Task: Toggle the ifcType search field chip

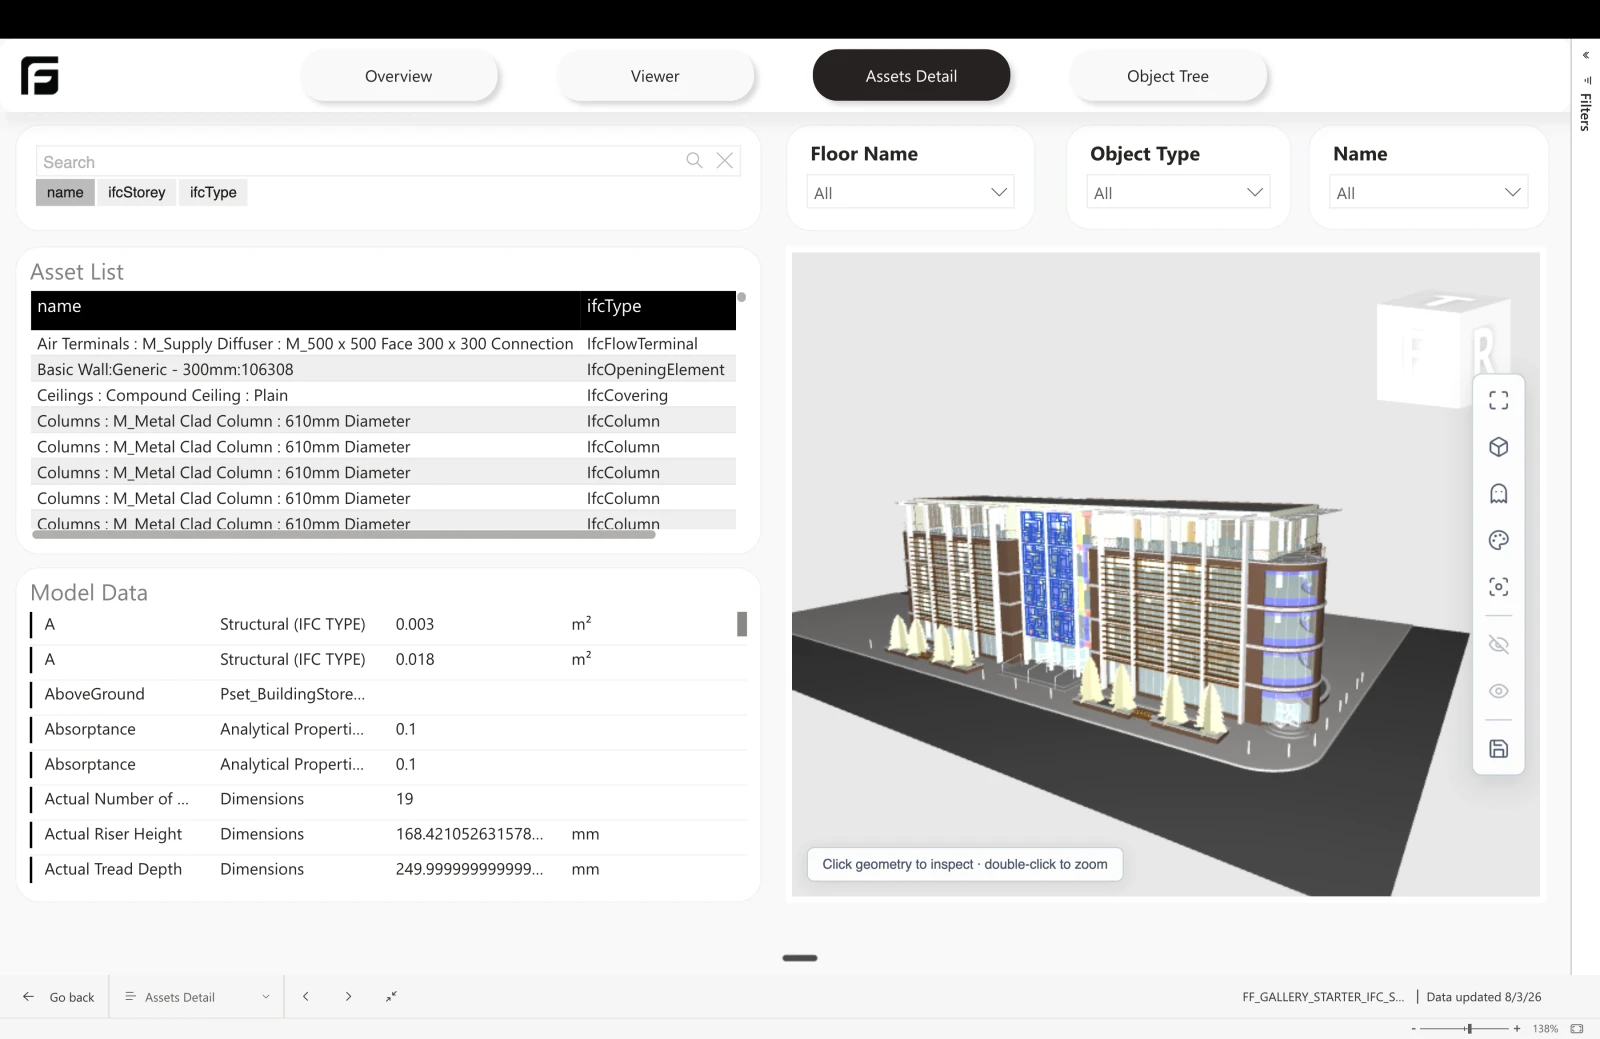Action: coord(213,193)
